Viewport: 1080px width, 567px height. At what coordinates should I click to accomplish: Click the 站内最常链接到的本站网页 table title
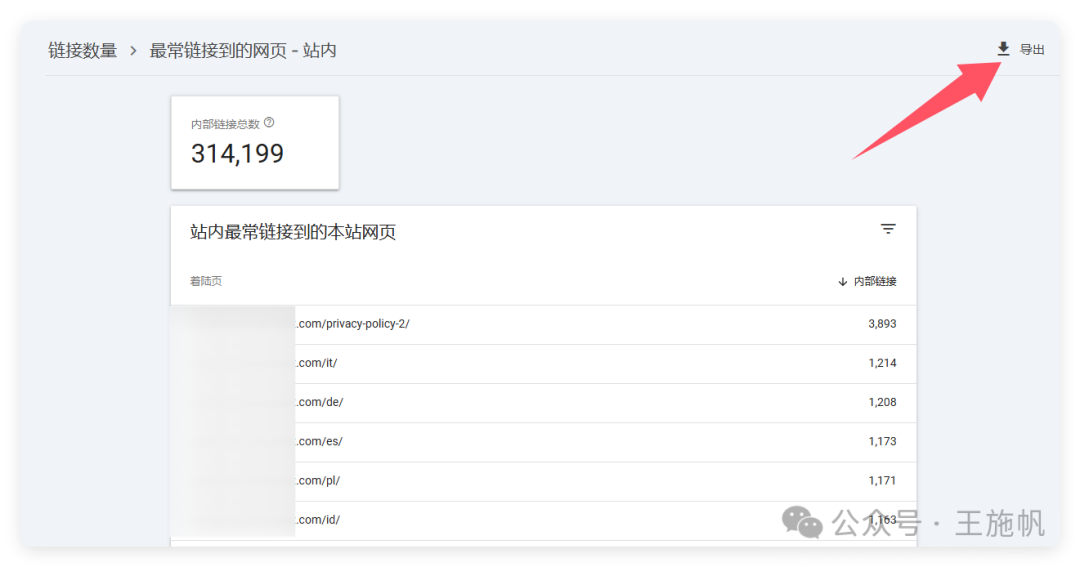tap(293, 232)
